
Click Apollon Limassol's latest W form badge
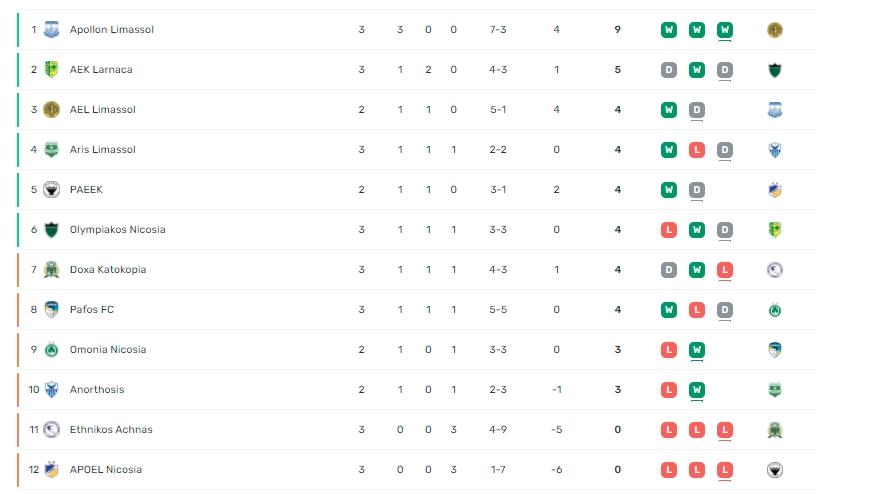click(725, 29)
